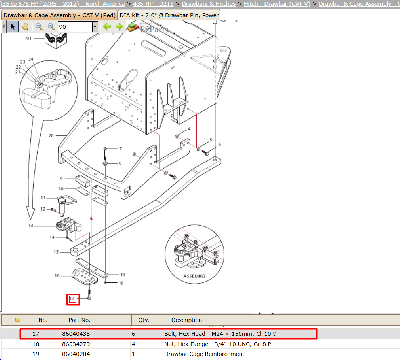Screen dimensions: 400x360
Task: Click the circular ASSEMBLY detail view in diagram
Action: click(x=194, y=254)
